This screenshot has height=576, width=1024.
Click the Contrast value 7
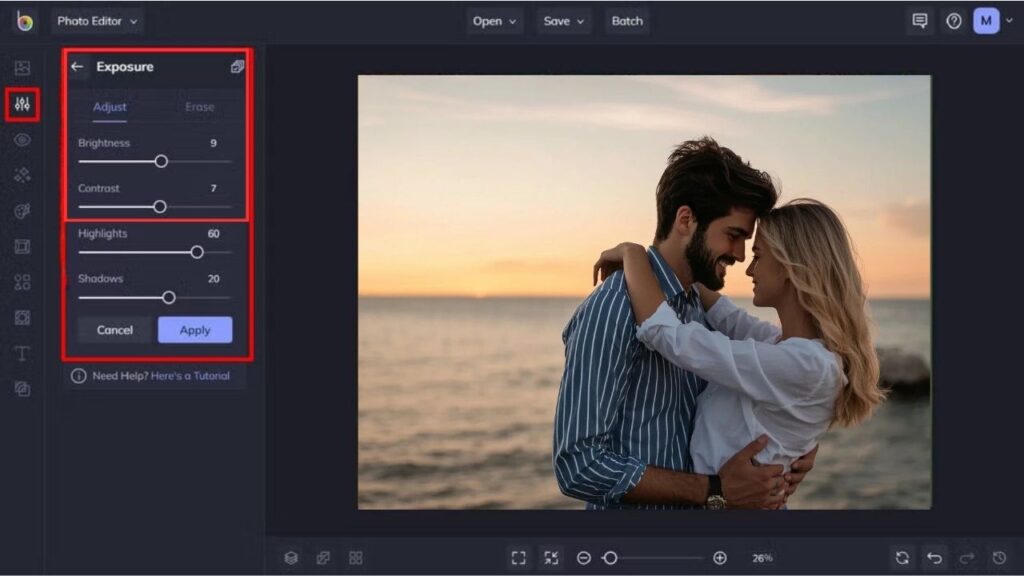coord(214,188)
